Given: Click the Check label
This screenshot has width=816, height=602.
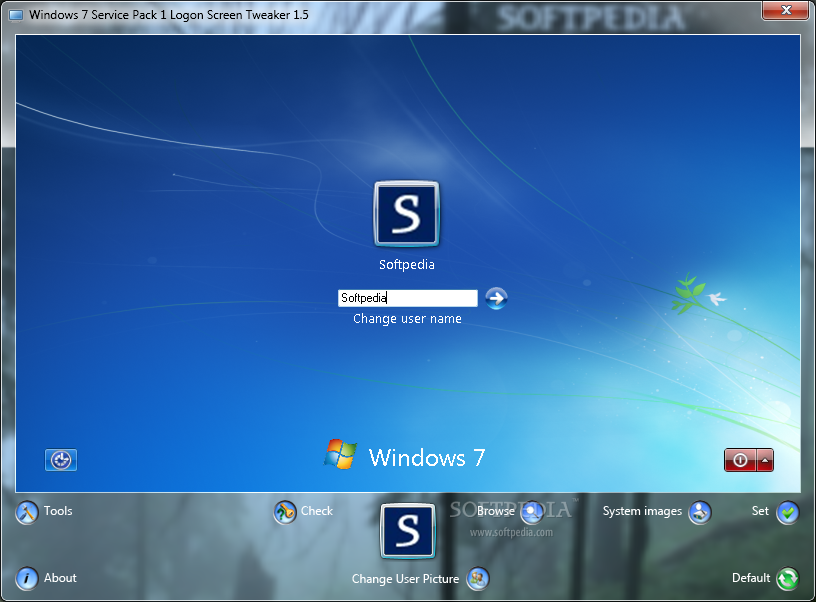Looking at the screenshot, I should click(317, 511).
